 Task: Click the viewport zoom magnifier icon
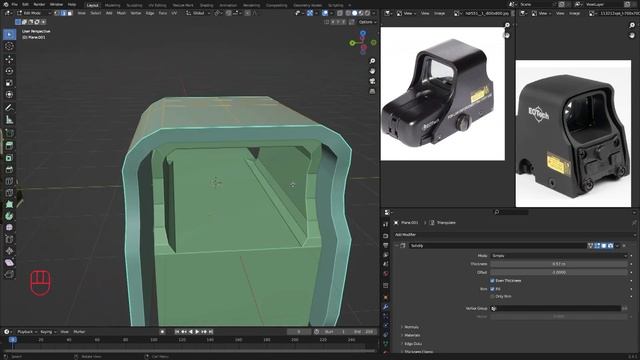coord(372,61)
